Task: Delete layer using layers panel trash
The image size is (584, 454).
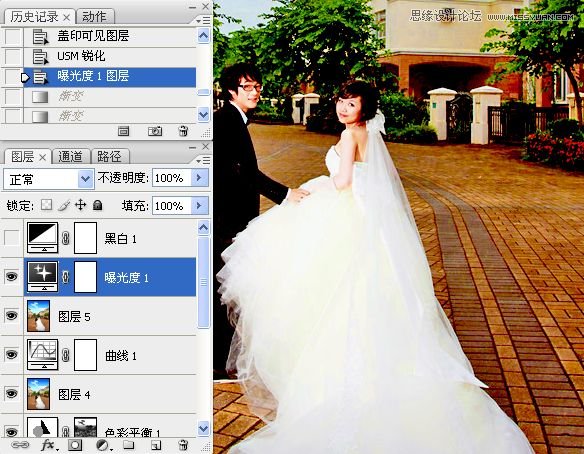Action: pos(183,445)
